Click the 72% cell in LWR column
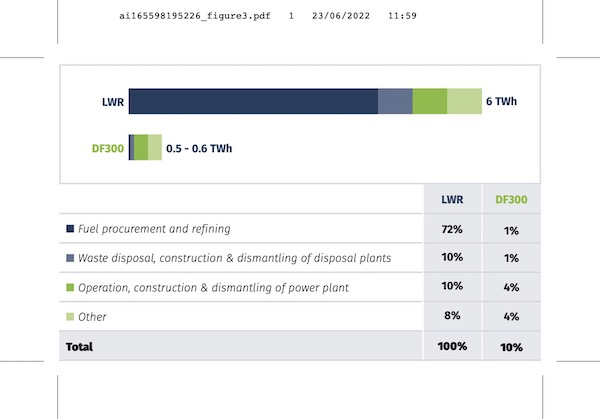The height and width of the screenshot is (419, 600). pyautogui.click(x=452, y=229)
